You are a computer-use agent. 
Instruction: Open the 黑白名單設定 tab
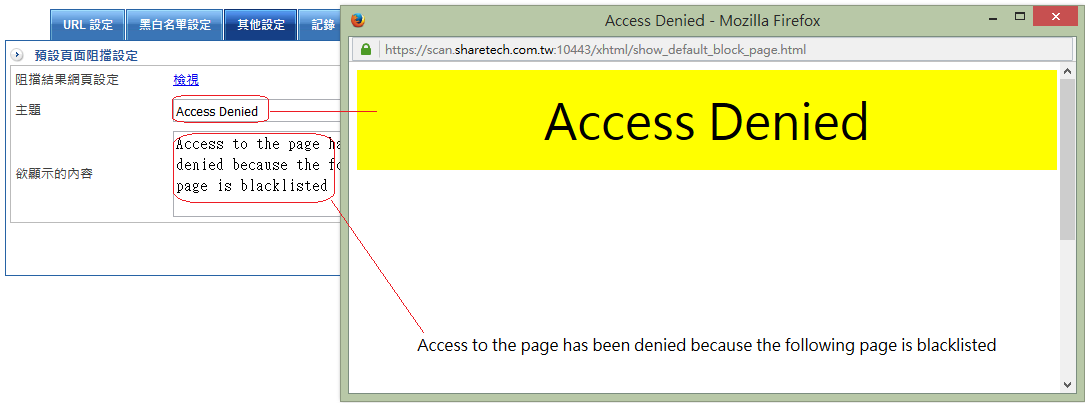(174, 24)
